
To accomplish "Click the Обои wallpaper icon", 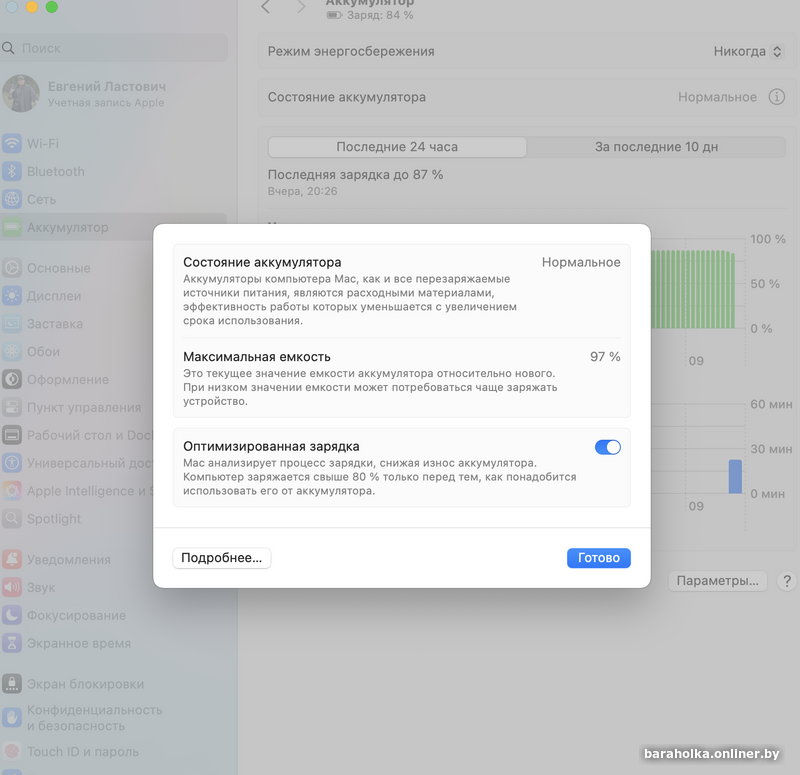I will point(12,352).
